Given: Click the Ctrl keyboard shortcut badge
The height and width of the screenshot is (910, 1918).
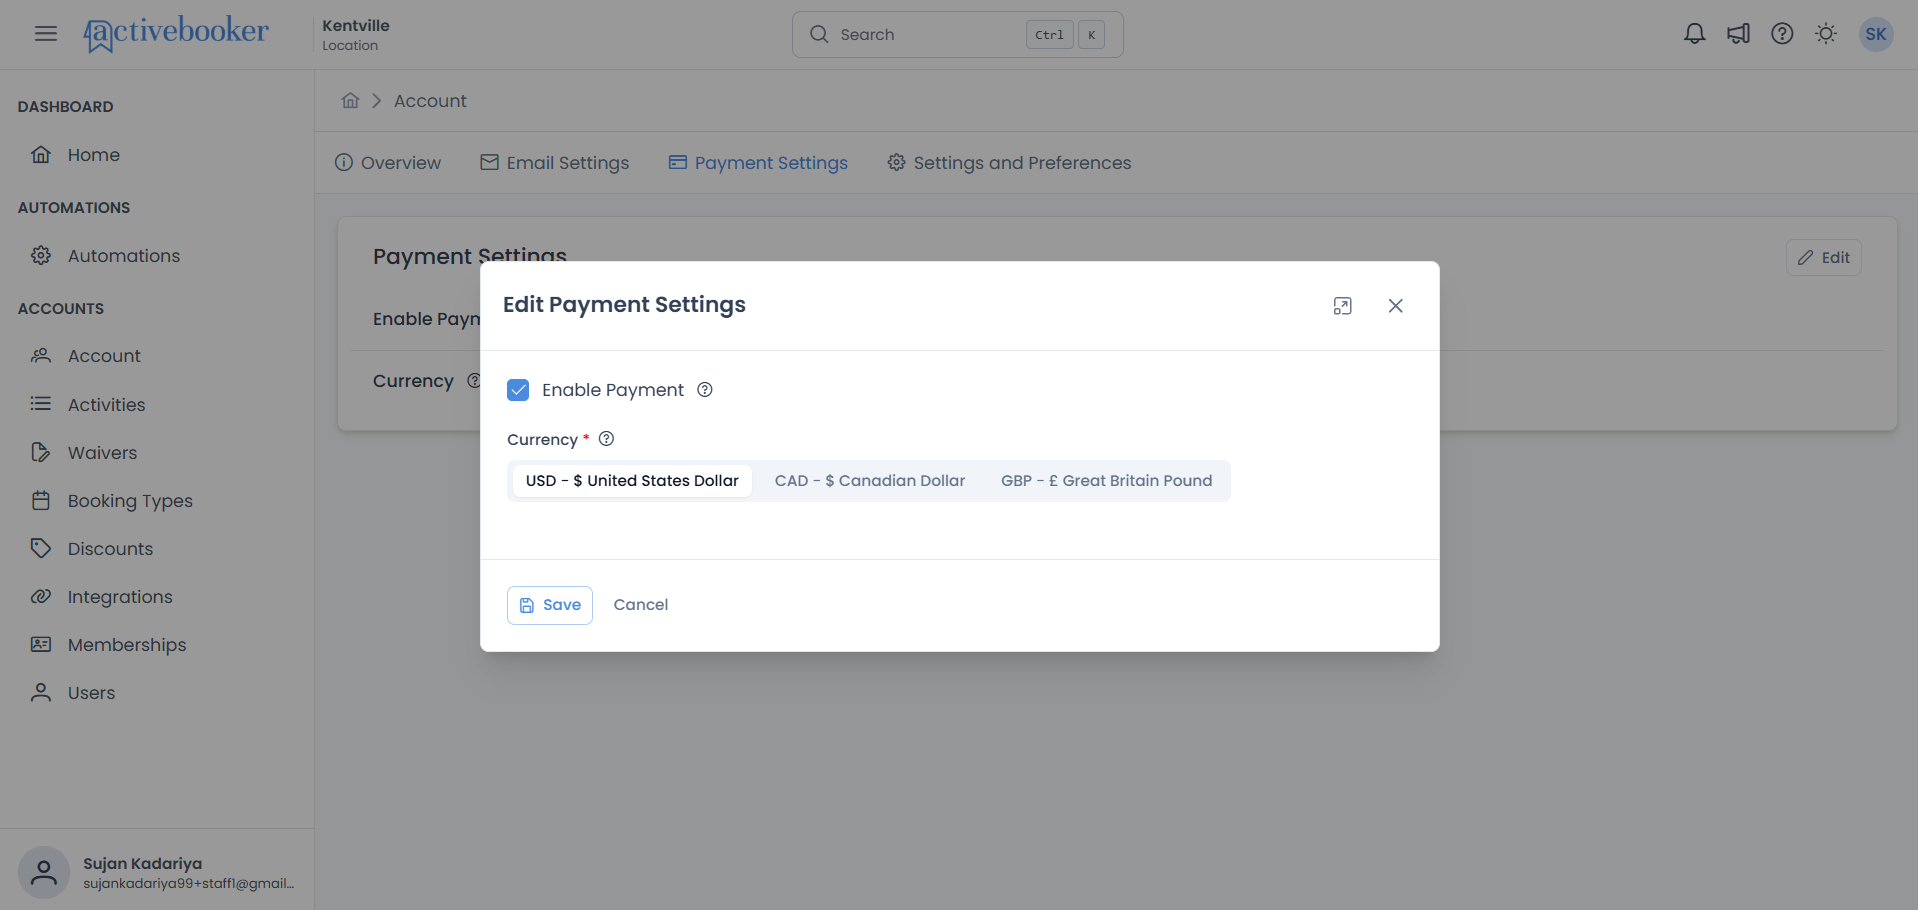Looking at the screenshot, I should (x=1049, y=35).
